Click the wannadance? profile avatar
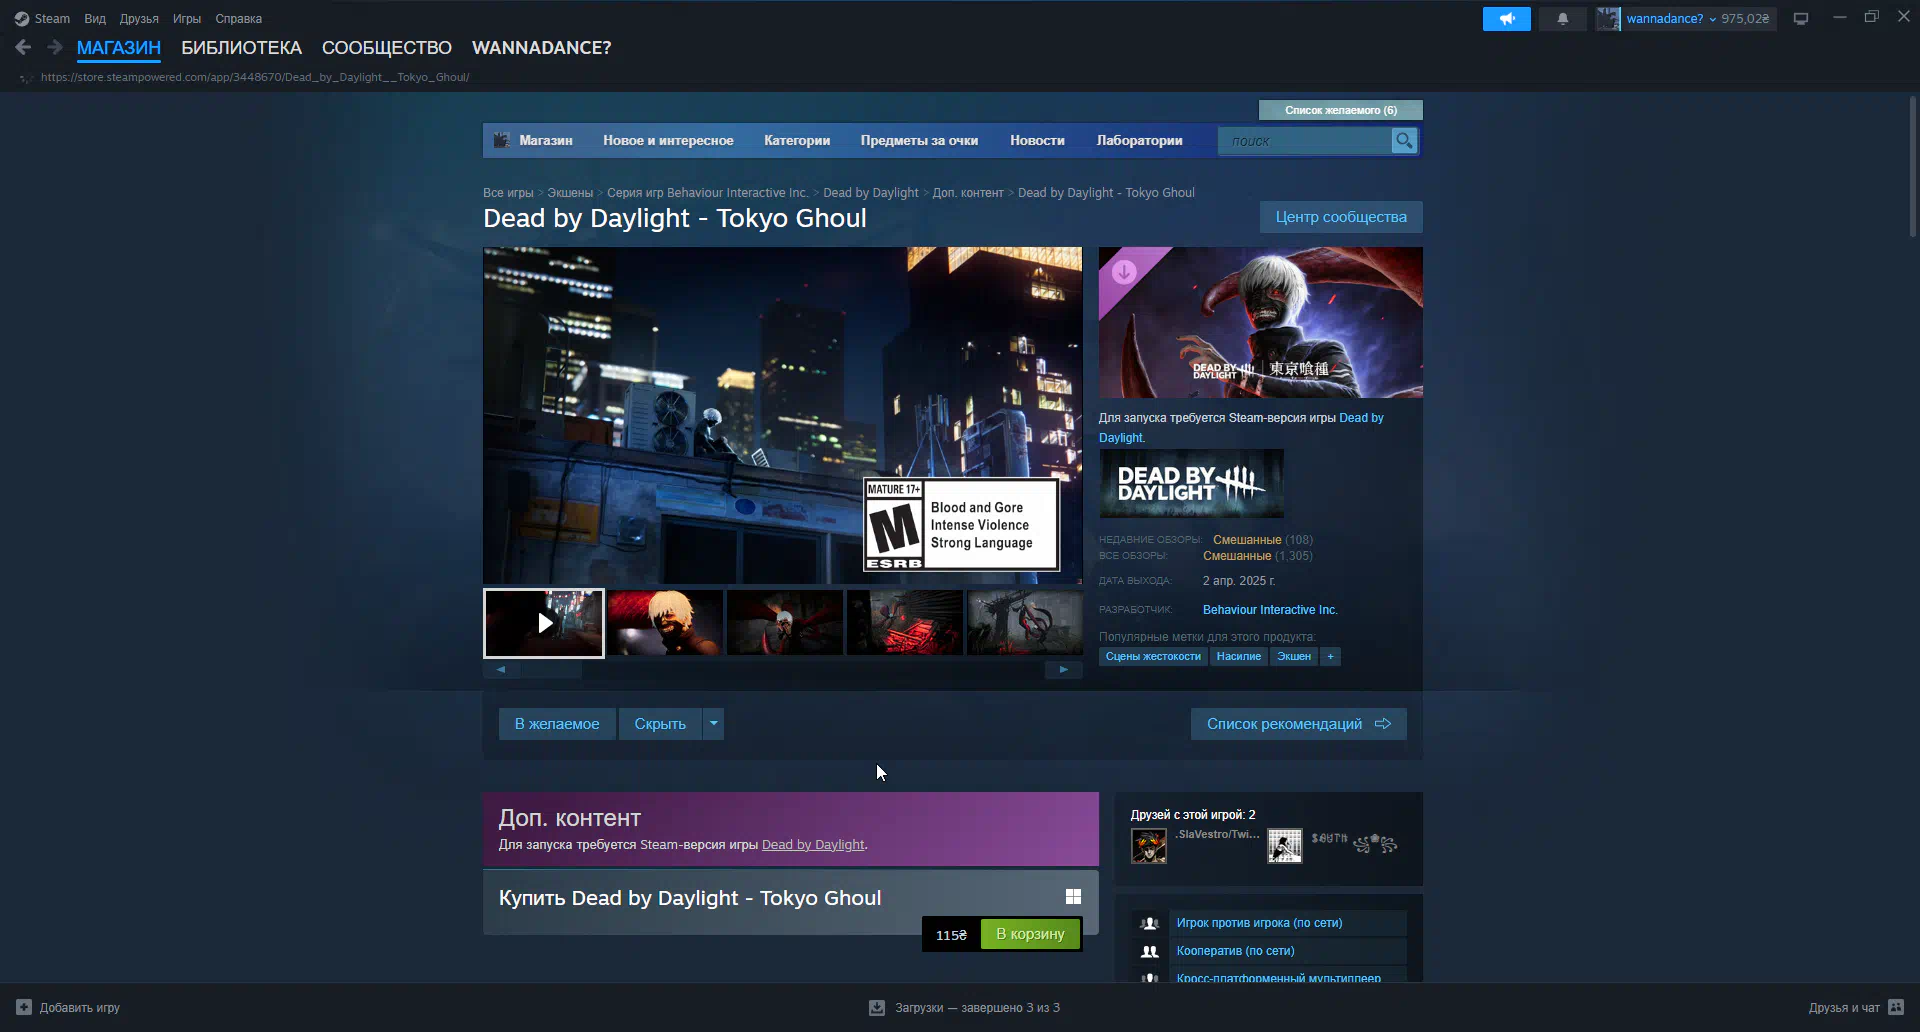Screen dimensions: 1920x1032 [1608, 18]
